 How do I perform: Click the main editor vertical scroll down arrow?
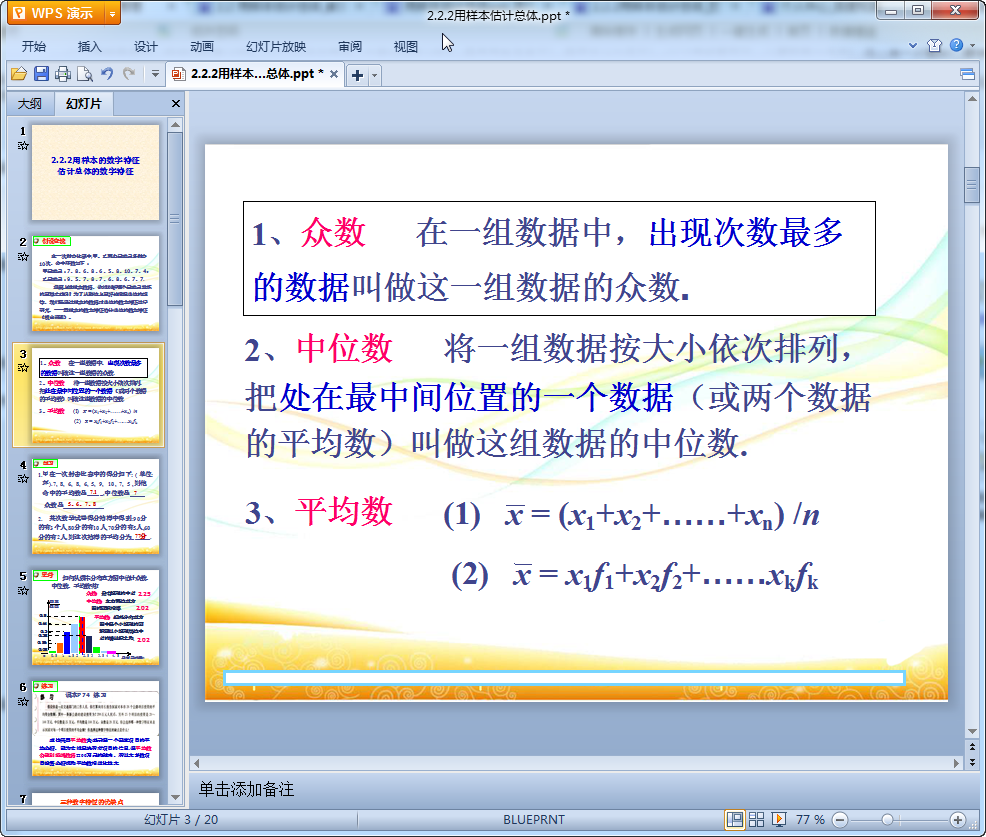(x=972, y=732)
